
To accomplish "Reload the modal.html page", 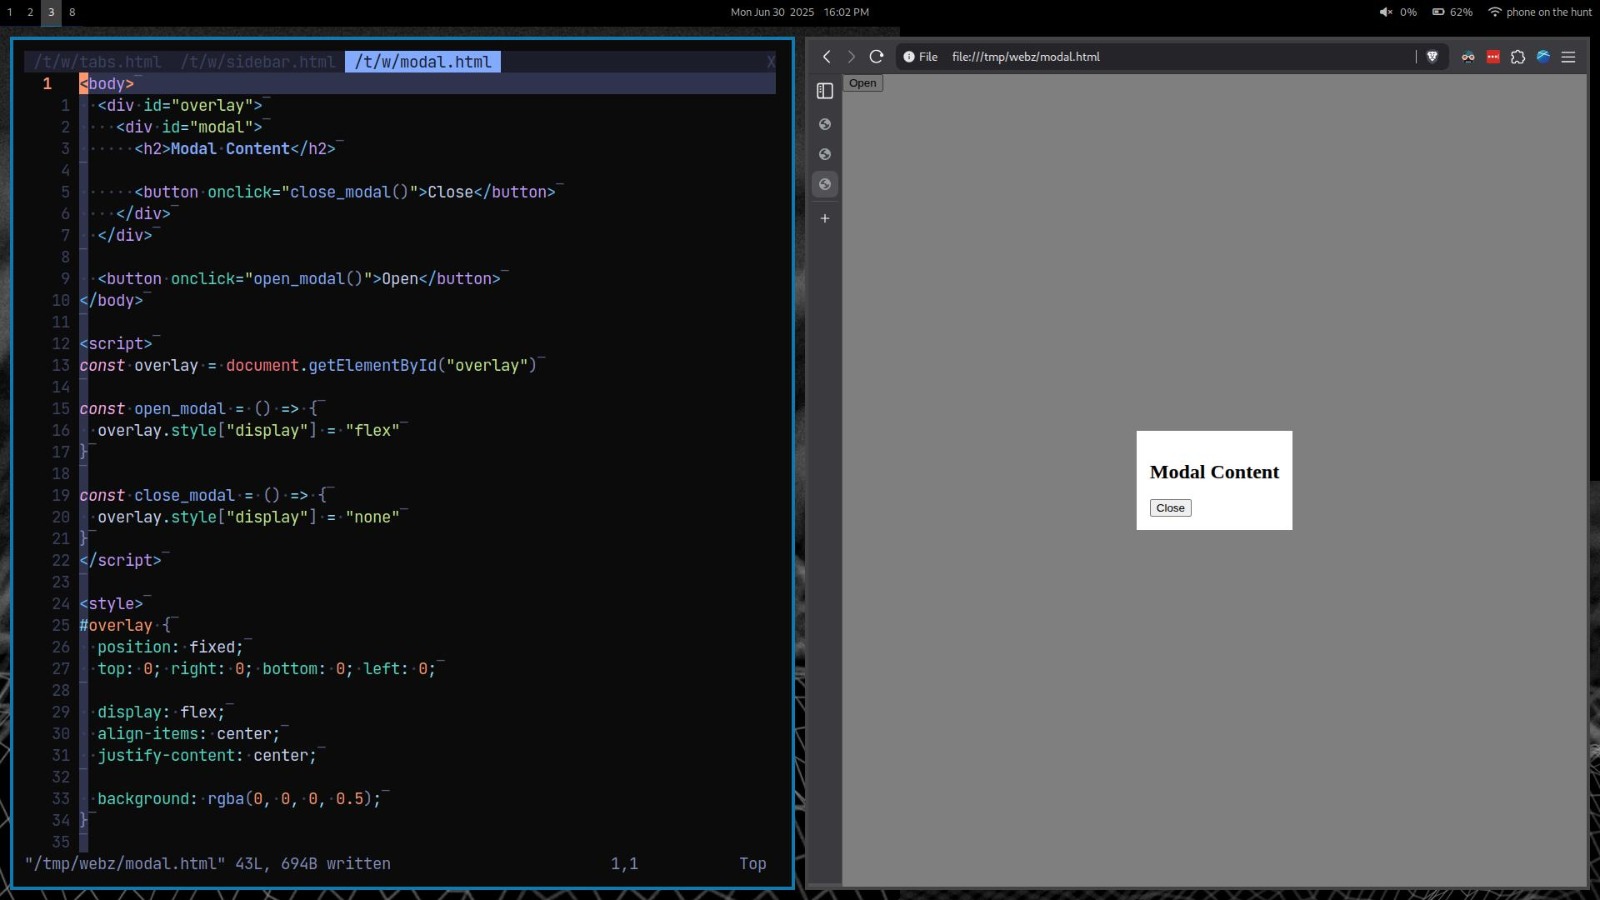I will click(876, 57).
